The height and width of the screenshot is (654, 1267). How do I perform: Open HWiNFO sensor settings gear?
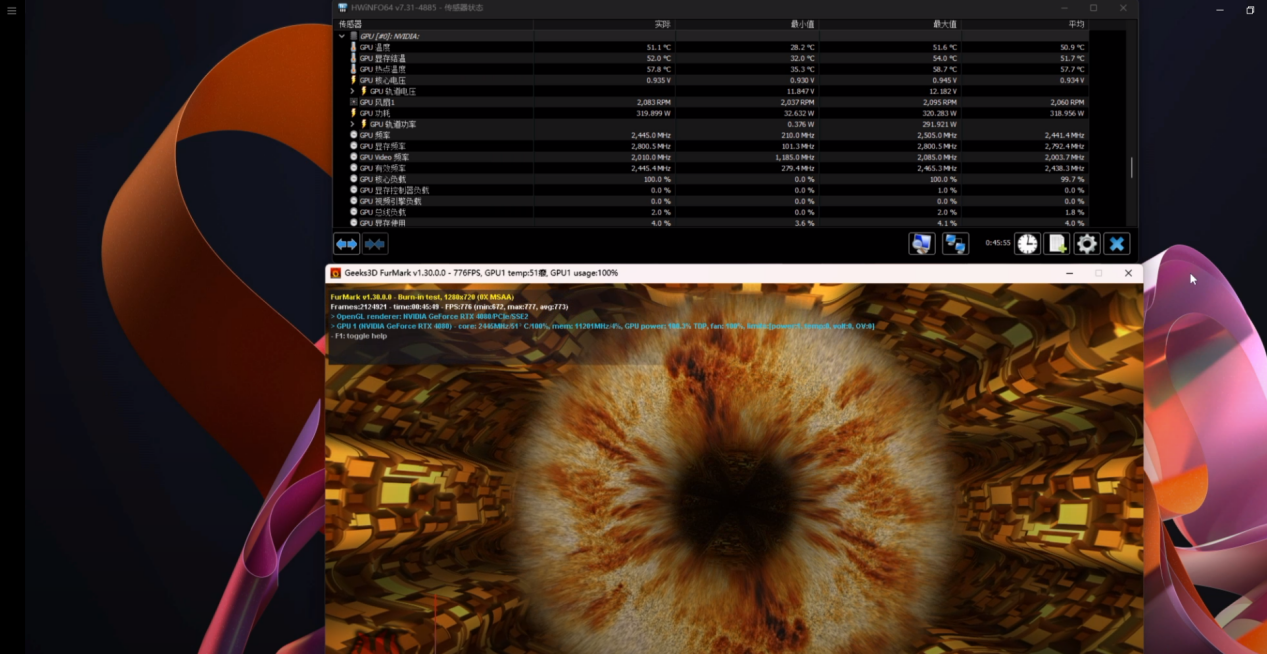tap(1087, 244)
